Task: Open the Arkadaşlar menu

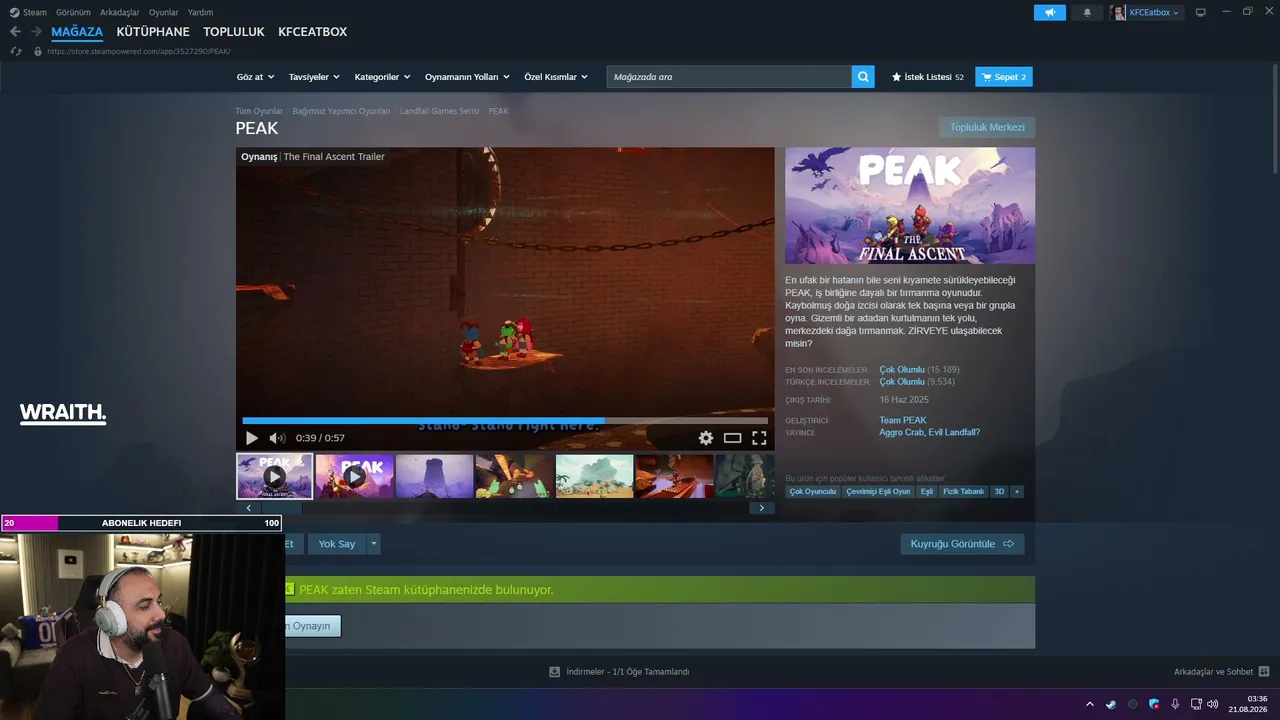Action: (120, 12)
